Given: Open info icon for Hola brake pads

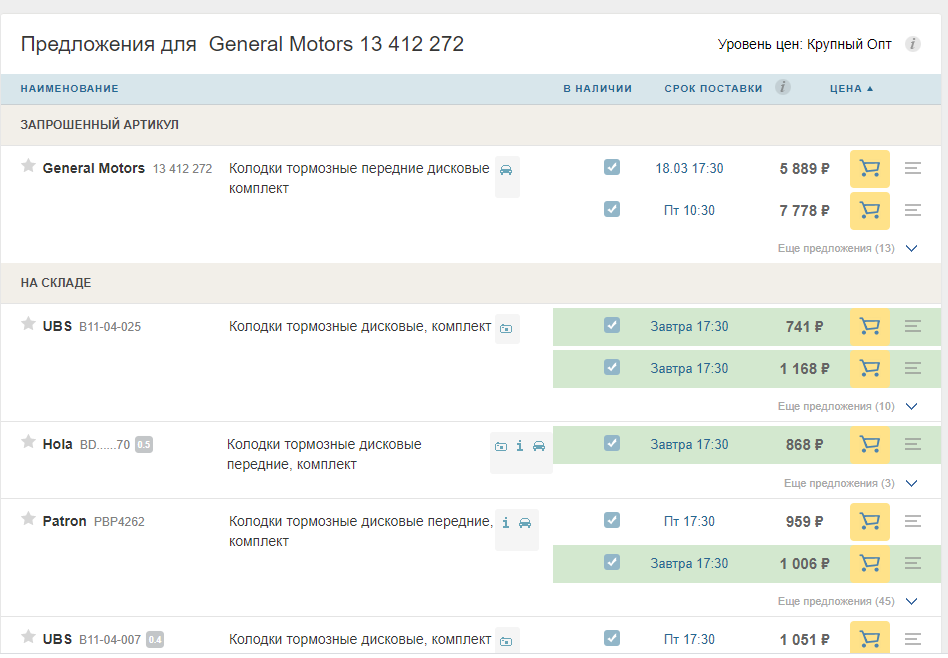Looking at the screenshot, I should (520, 446).
